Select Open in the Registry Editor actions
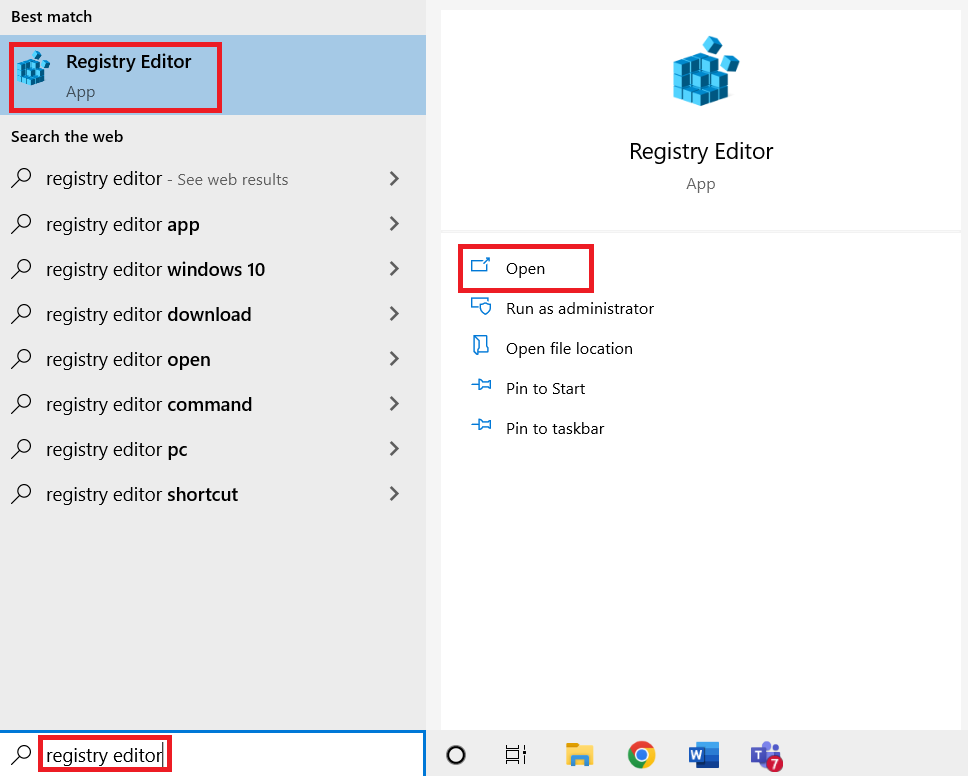The height and width of the screenshot is (776, 968). click(x=525, y=268)
